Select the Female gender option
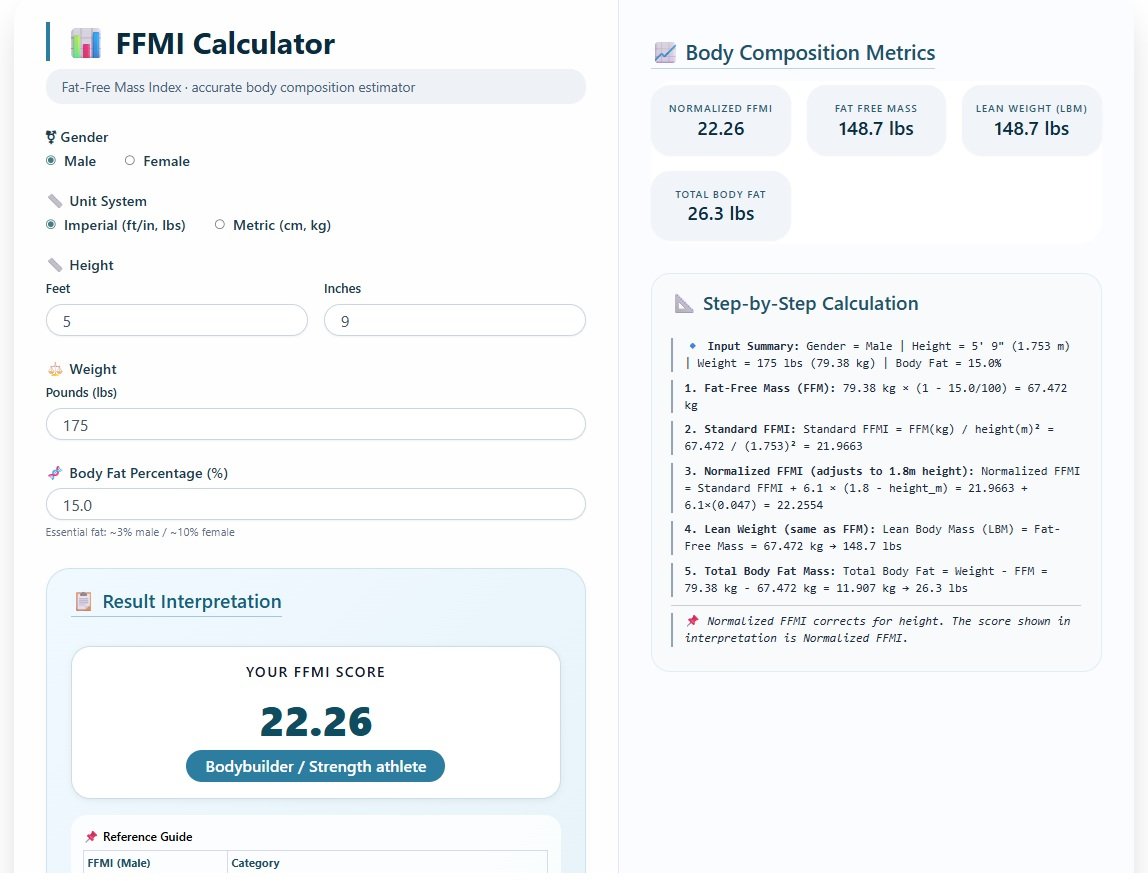Image resolution: width=1148 pixels, height=881 pixels. pyautogui.click(x=130, y=160)
